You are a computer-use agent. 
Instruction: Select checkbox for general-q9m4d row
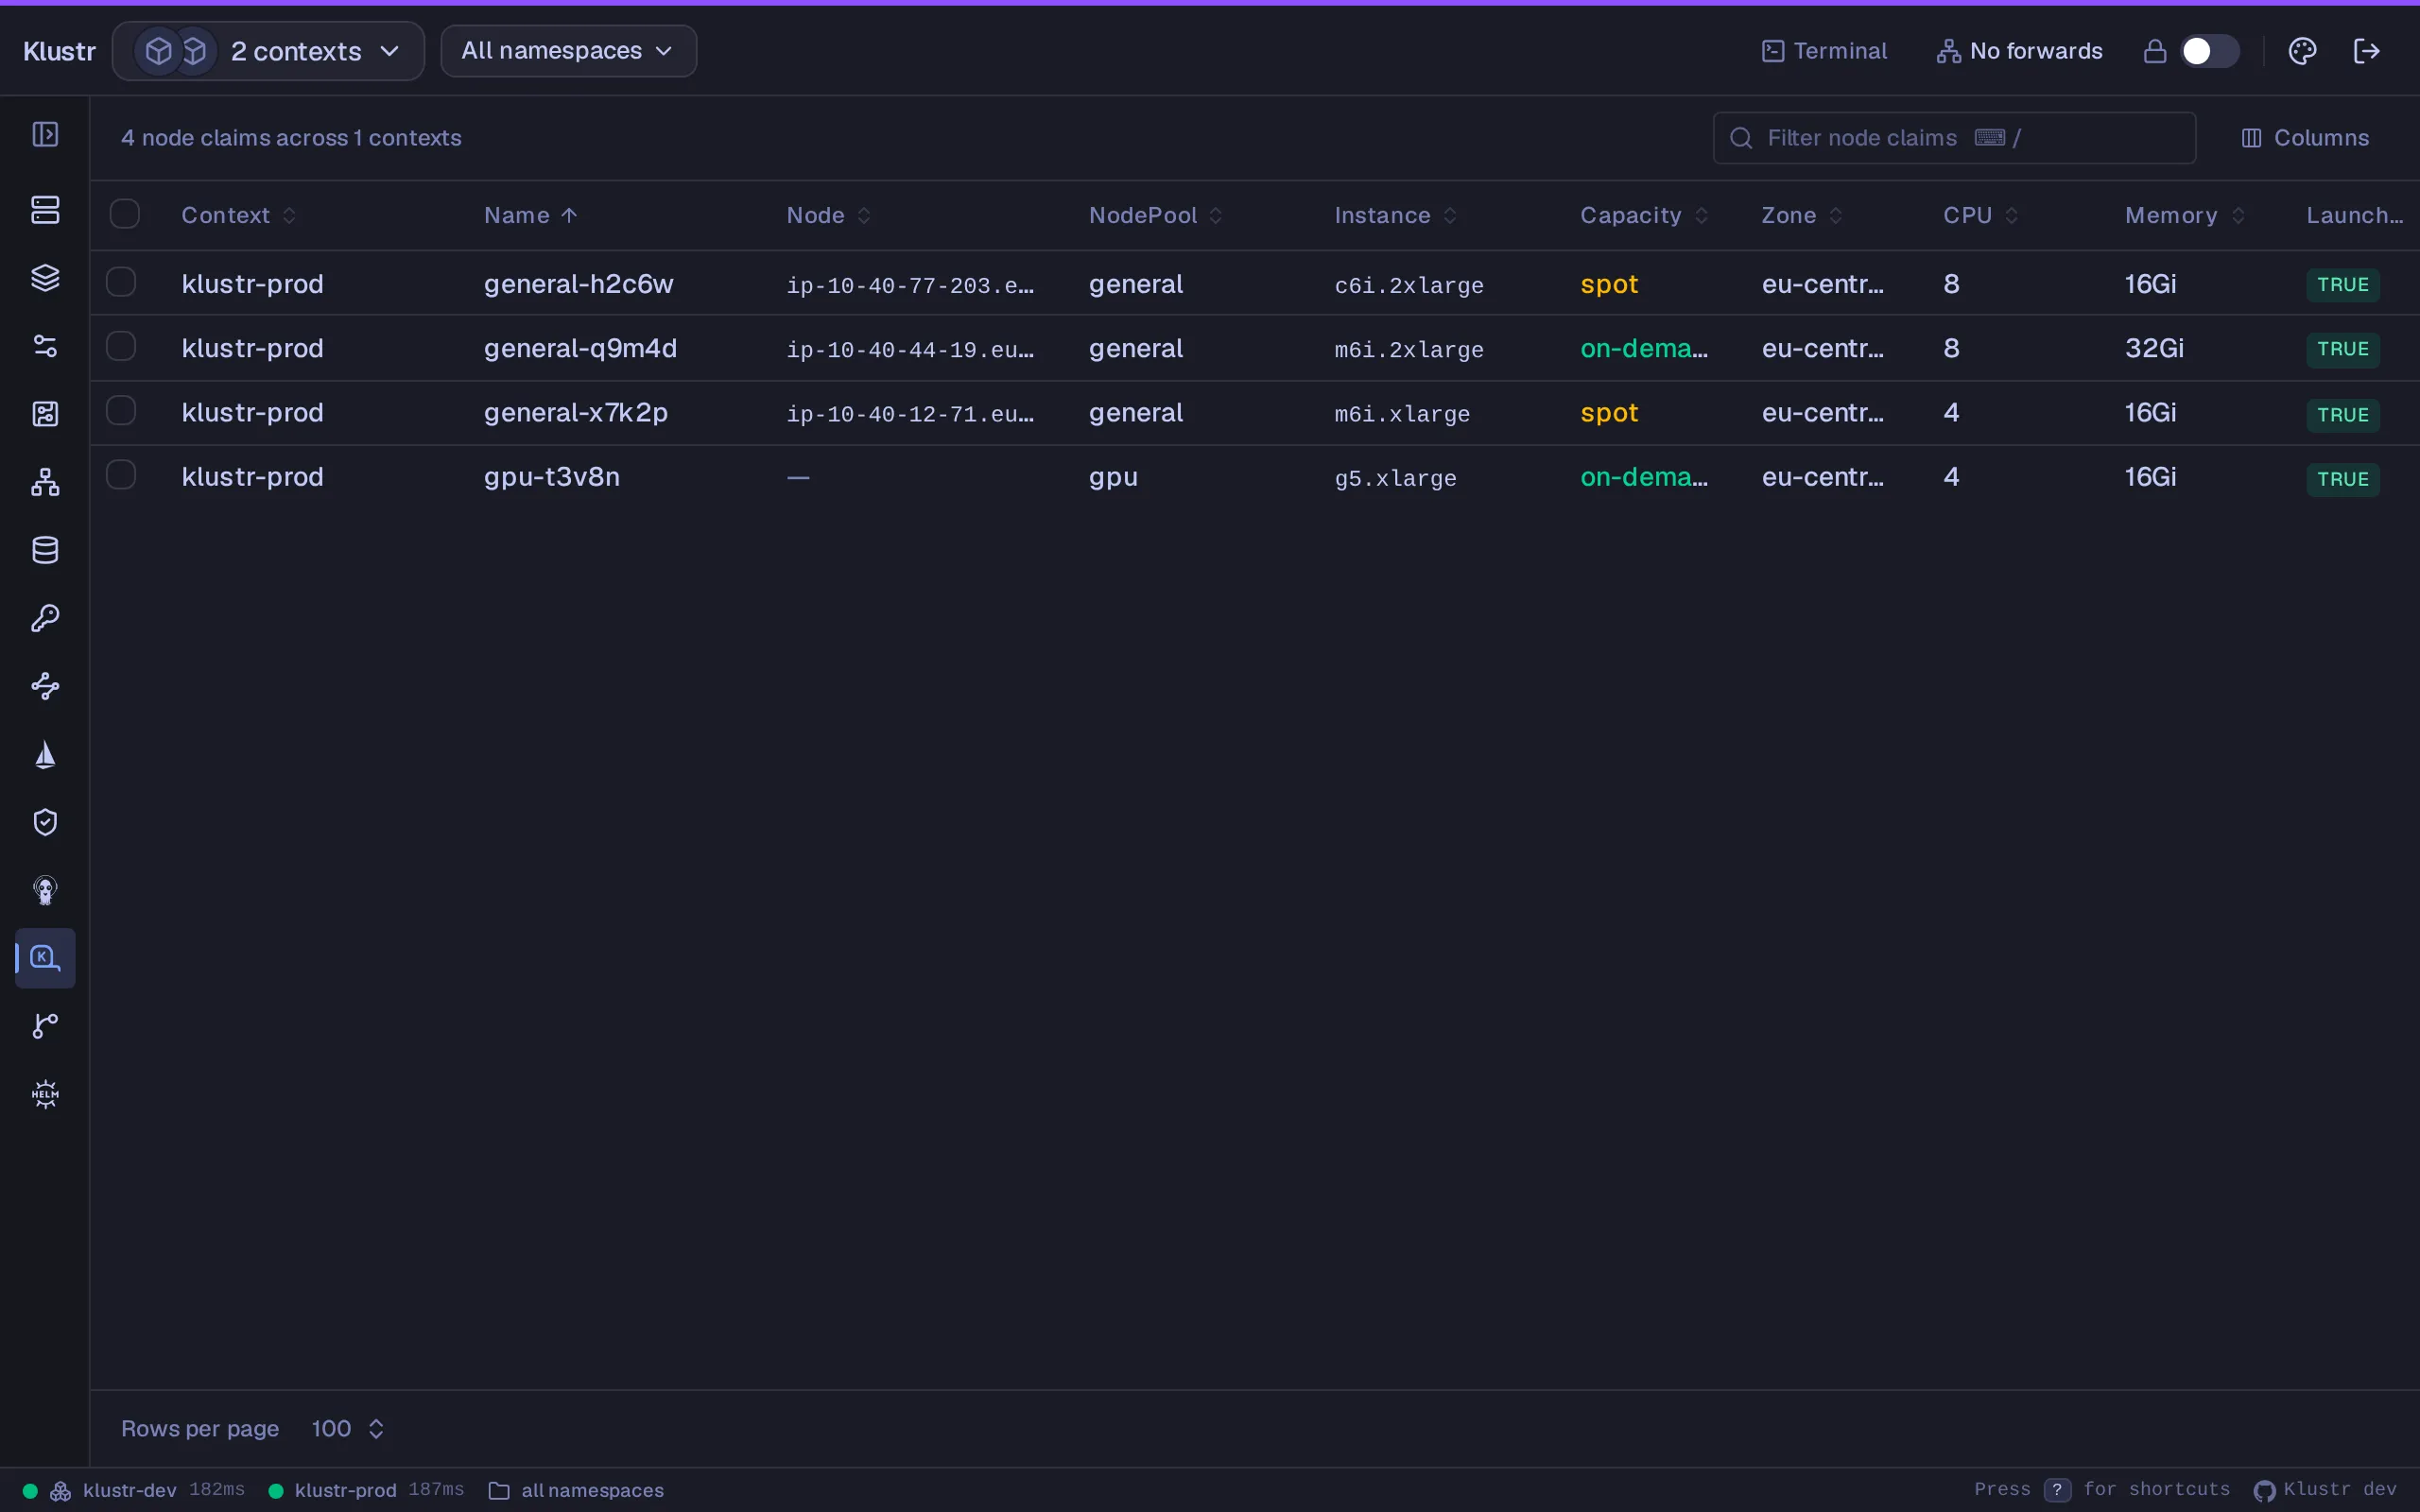tap(121, 346)
